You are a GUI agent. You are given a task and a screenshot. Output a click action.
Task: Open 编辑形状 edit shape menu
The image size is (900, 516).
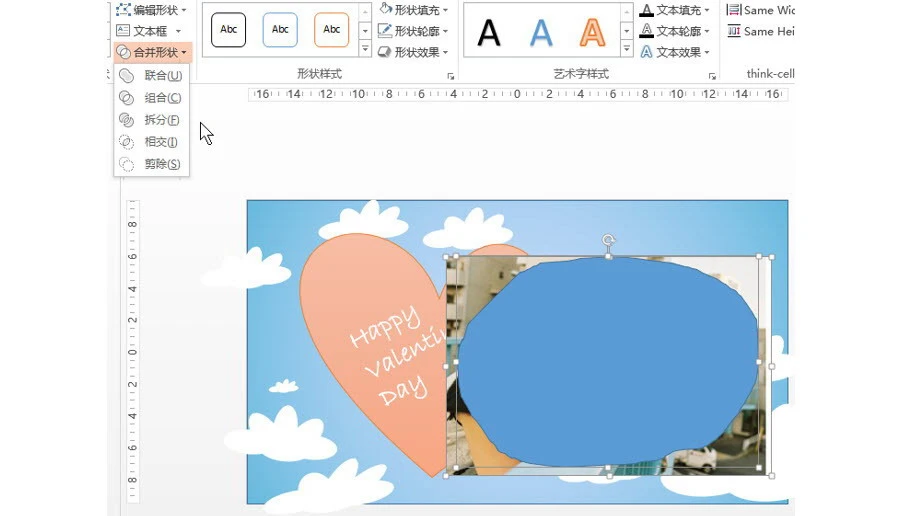(x=151, y=10)
